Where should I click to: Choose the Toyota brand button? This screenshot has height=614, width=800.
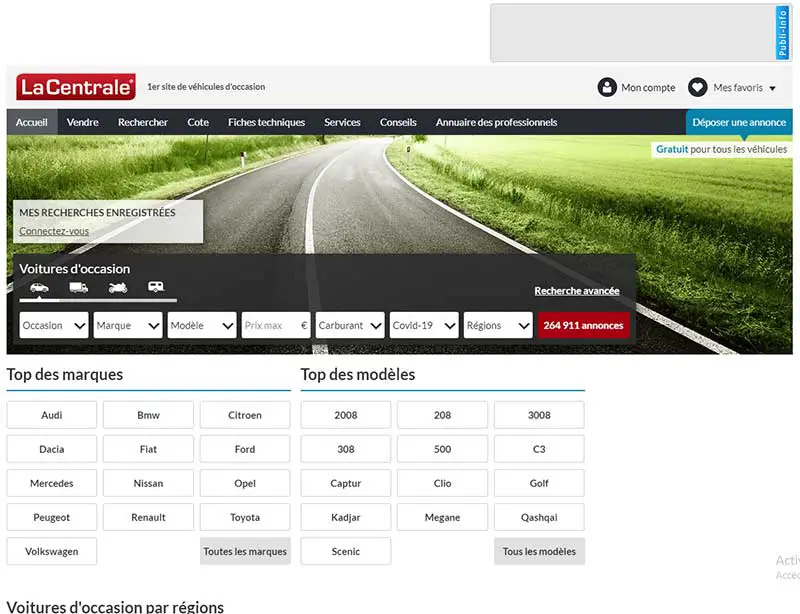point(245,517)
